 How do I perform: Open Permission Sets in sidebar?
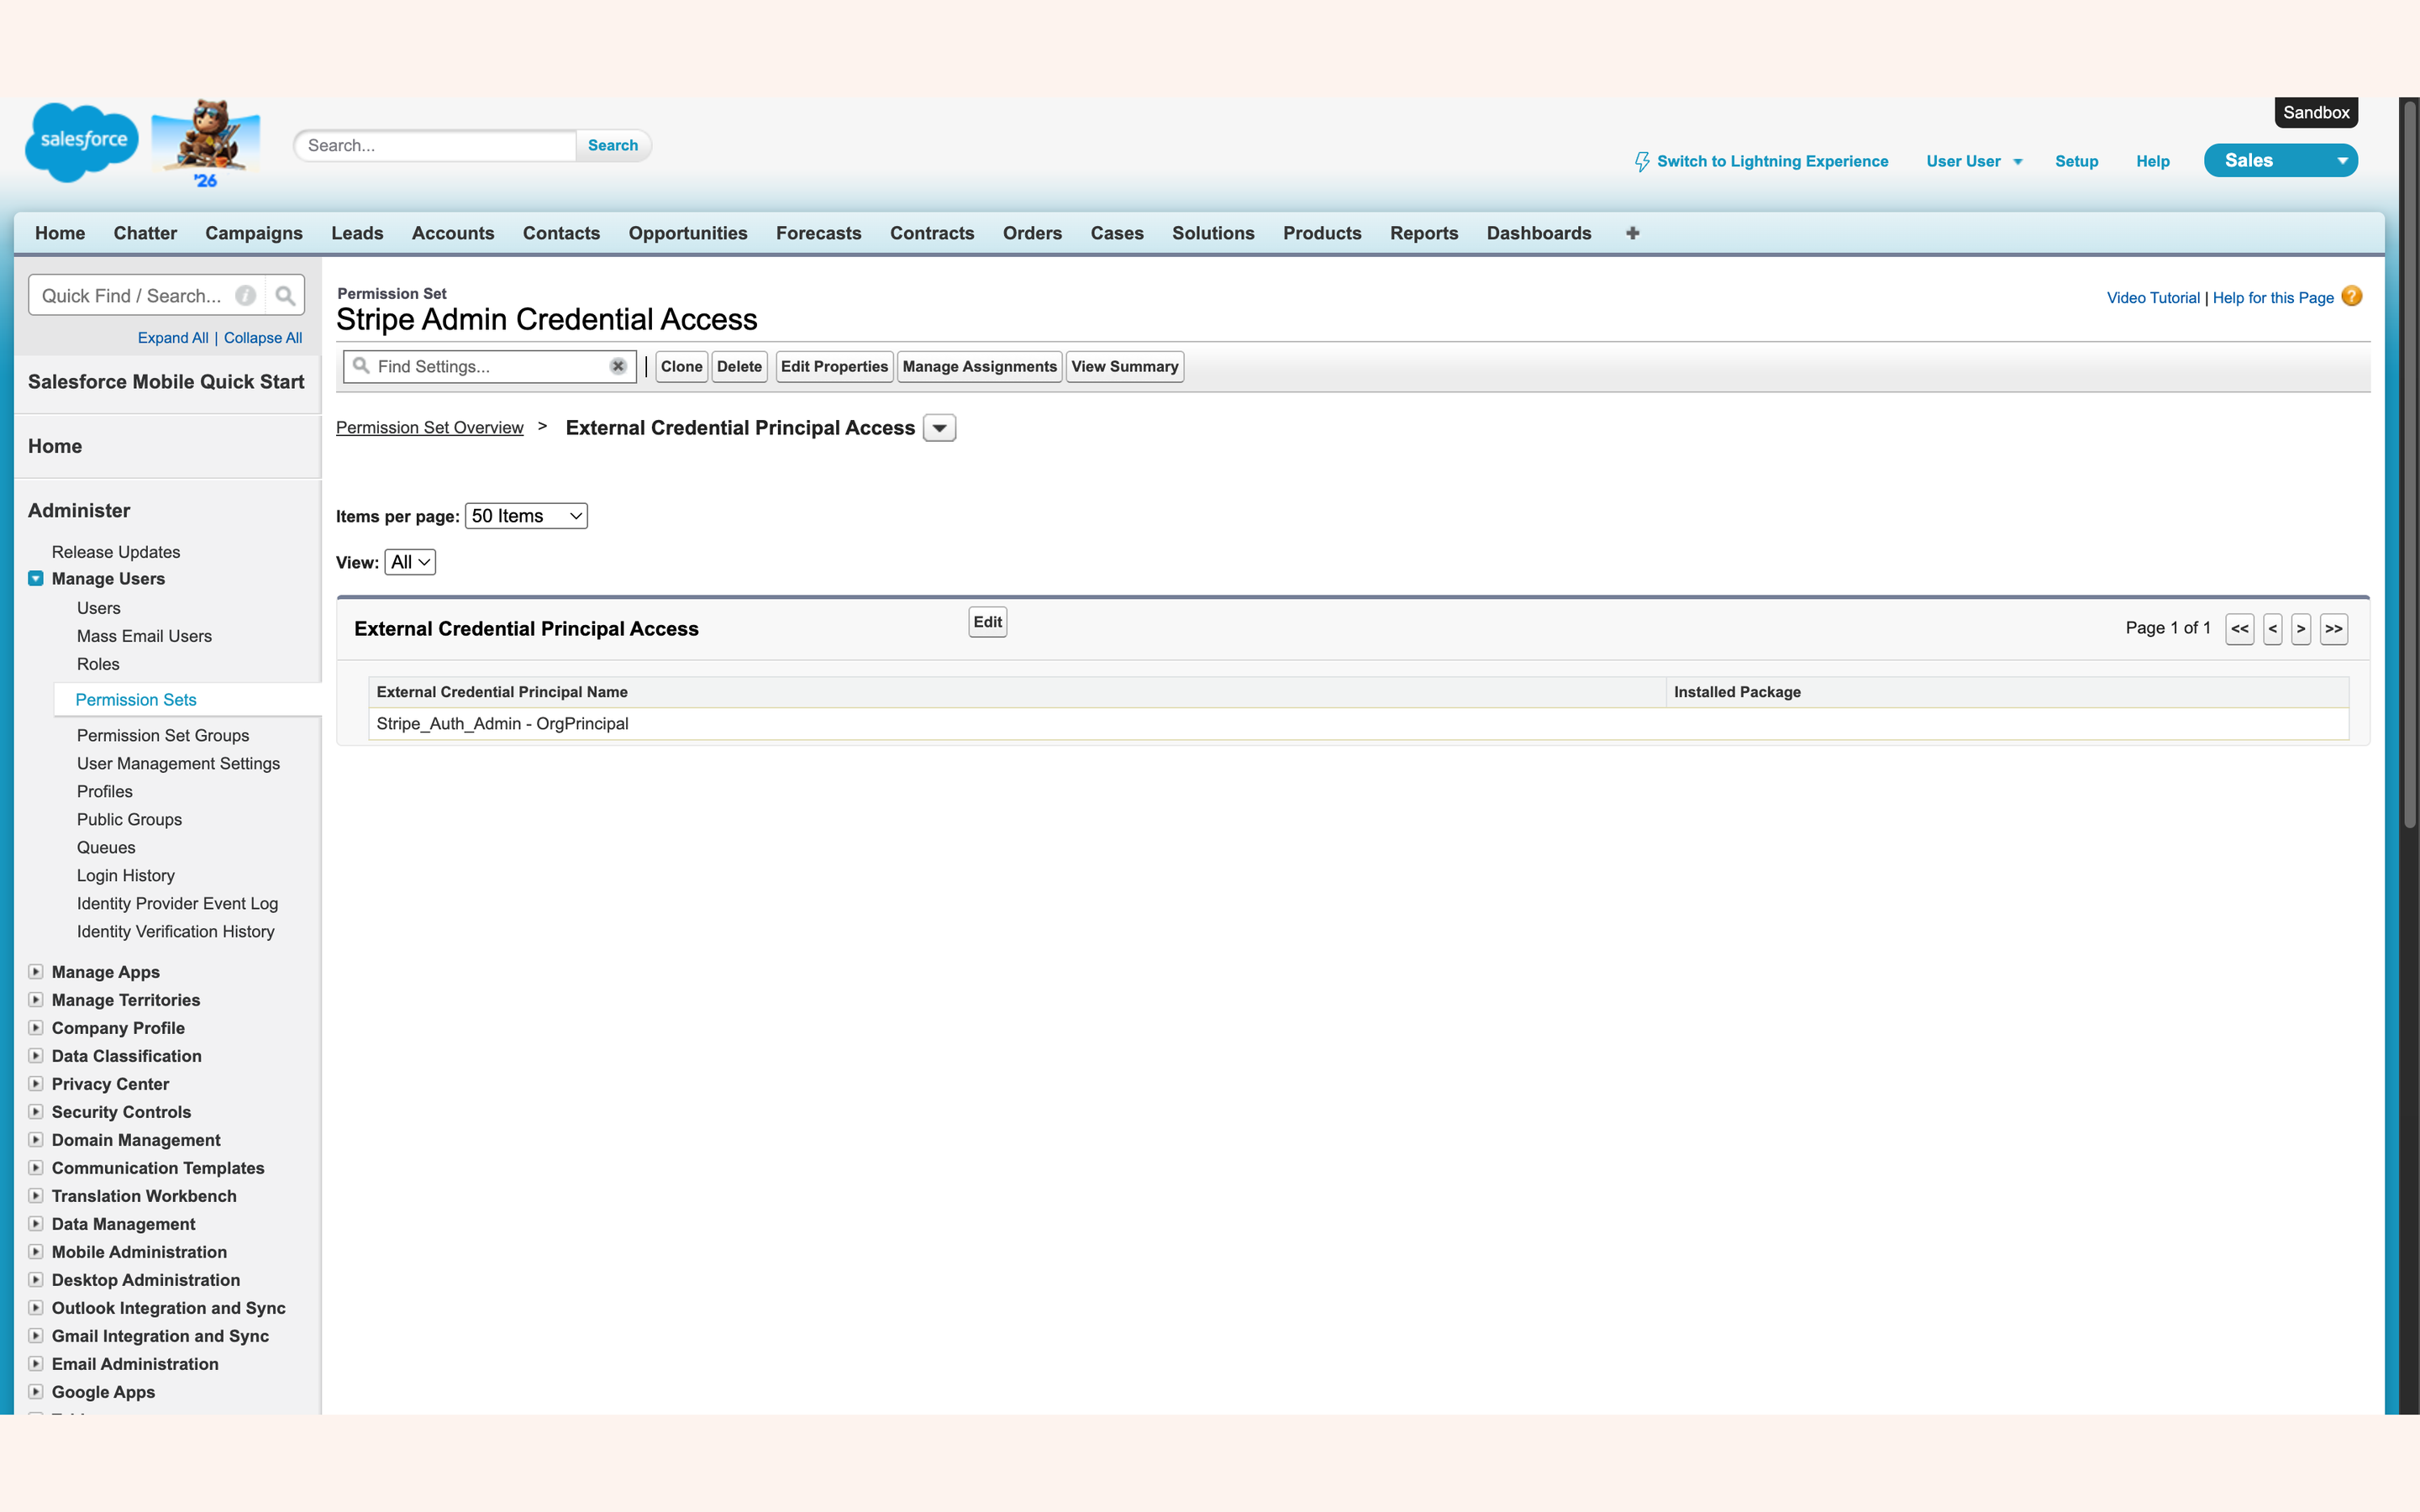pyautogui.click(x=136, y=700)
